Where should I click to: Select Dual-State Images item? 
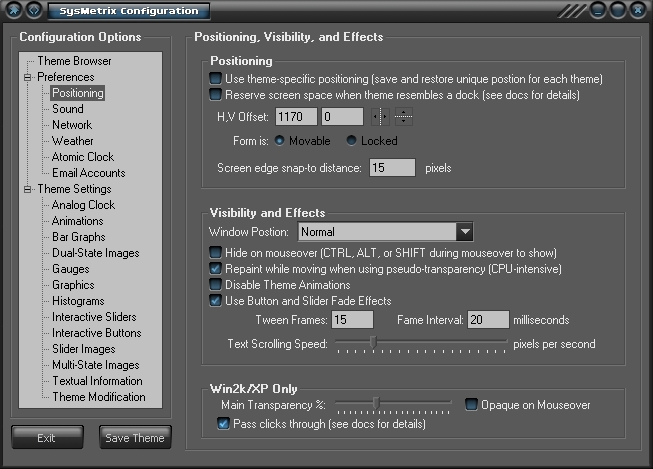(x=96, y=253)
